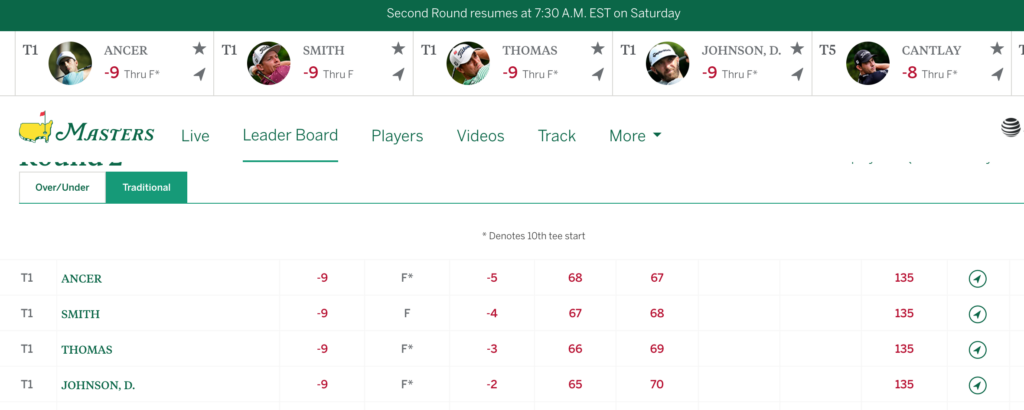1024x410 pixels.
Task: Open the Track navigation item
Action: 556,136
